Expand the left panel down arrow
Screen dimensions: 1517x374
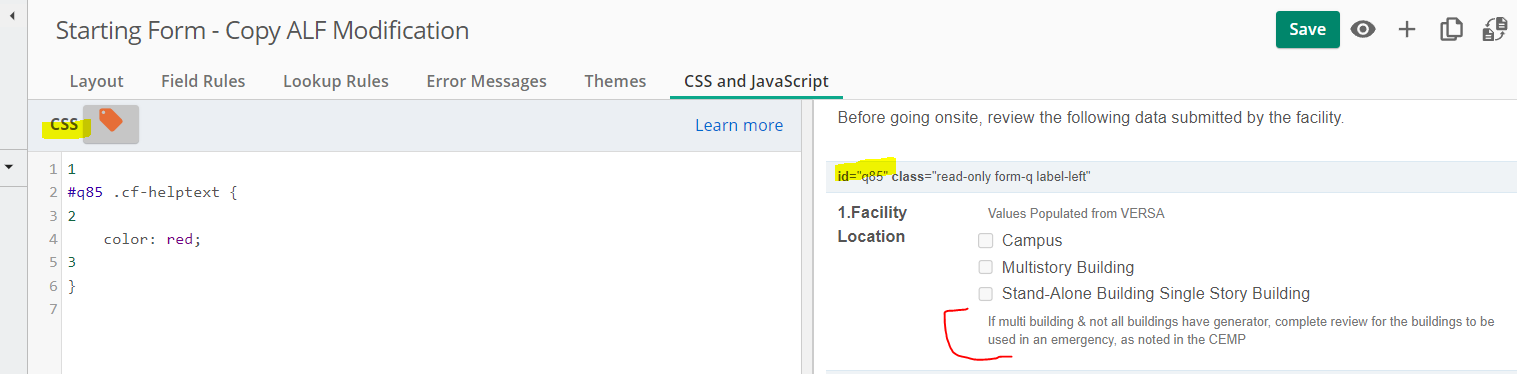click(10, 166)
